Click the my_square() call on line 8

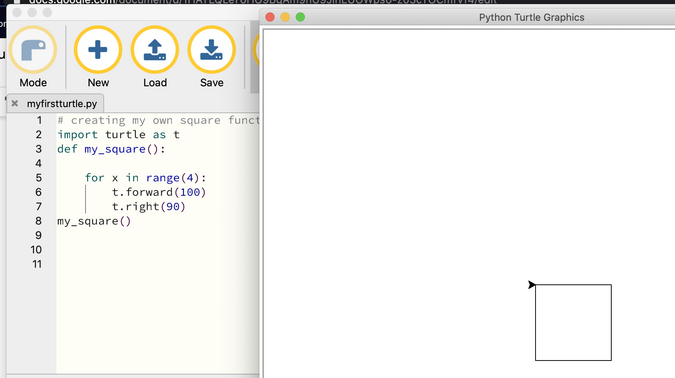pos(94,221)
